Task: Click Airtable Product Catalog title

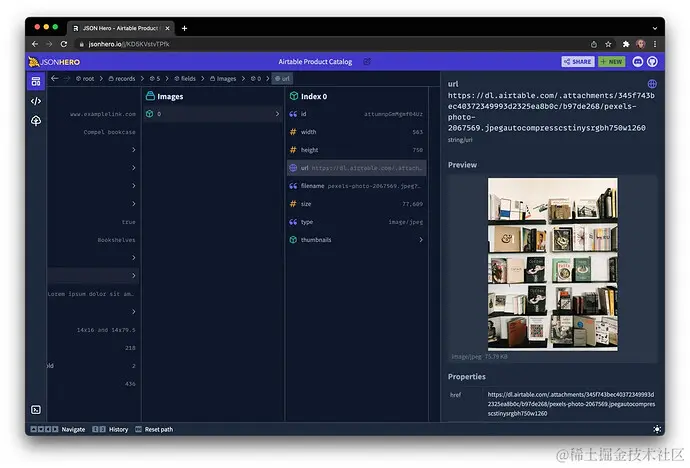Action: coord(315,62)
